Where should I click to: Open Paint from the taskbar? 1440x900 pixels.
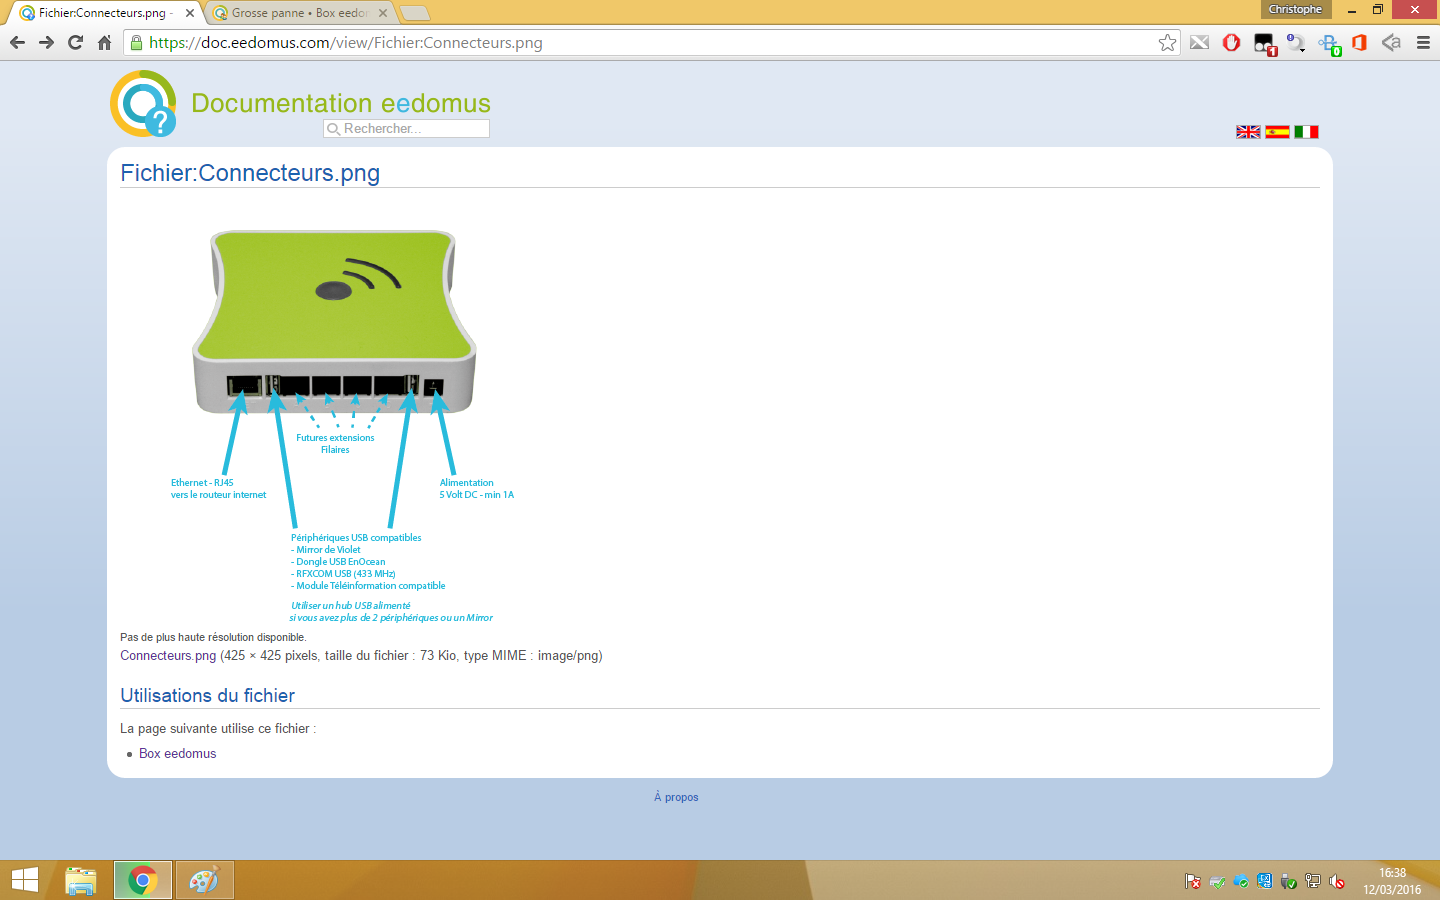(x=204, y=880)
